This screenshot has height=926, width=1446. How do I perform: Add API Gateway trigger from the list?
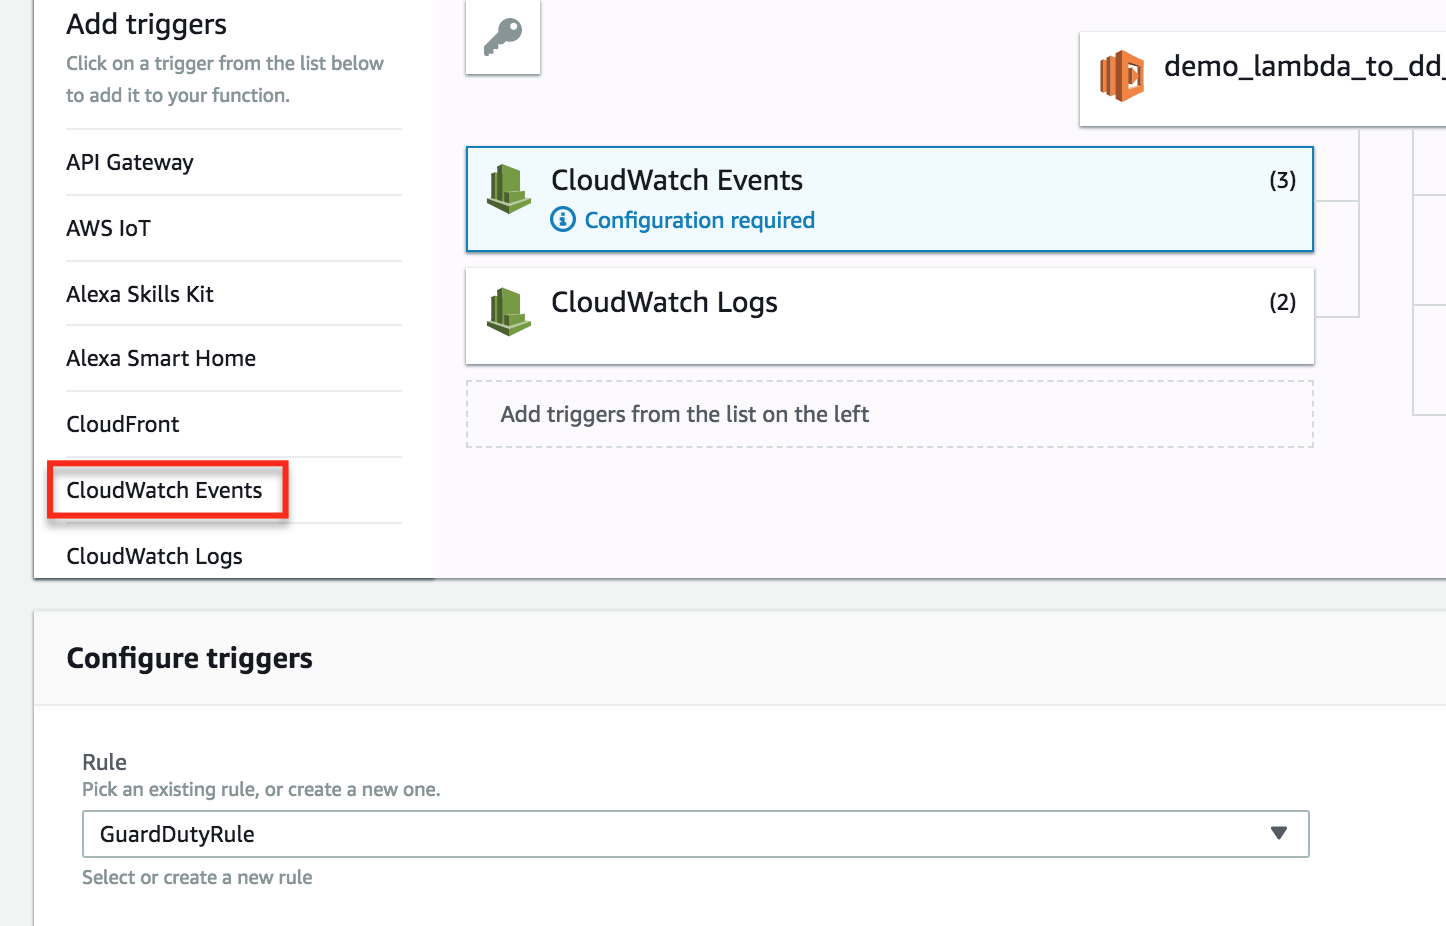pos(130,162)
